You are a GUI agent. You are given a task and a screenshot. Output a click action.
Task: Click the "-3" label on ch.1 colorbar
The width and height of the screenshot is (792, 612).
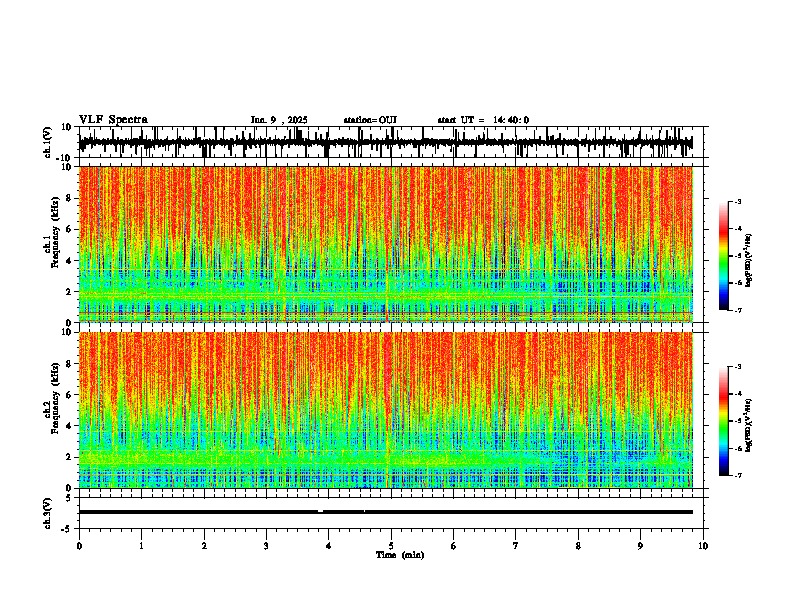pyautogui.click(x=738, y=201)
